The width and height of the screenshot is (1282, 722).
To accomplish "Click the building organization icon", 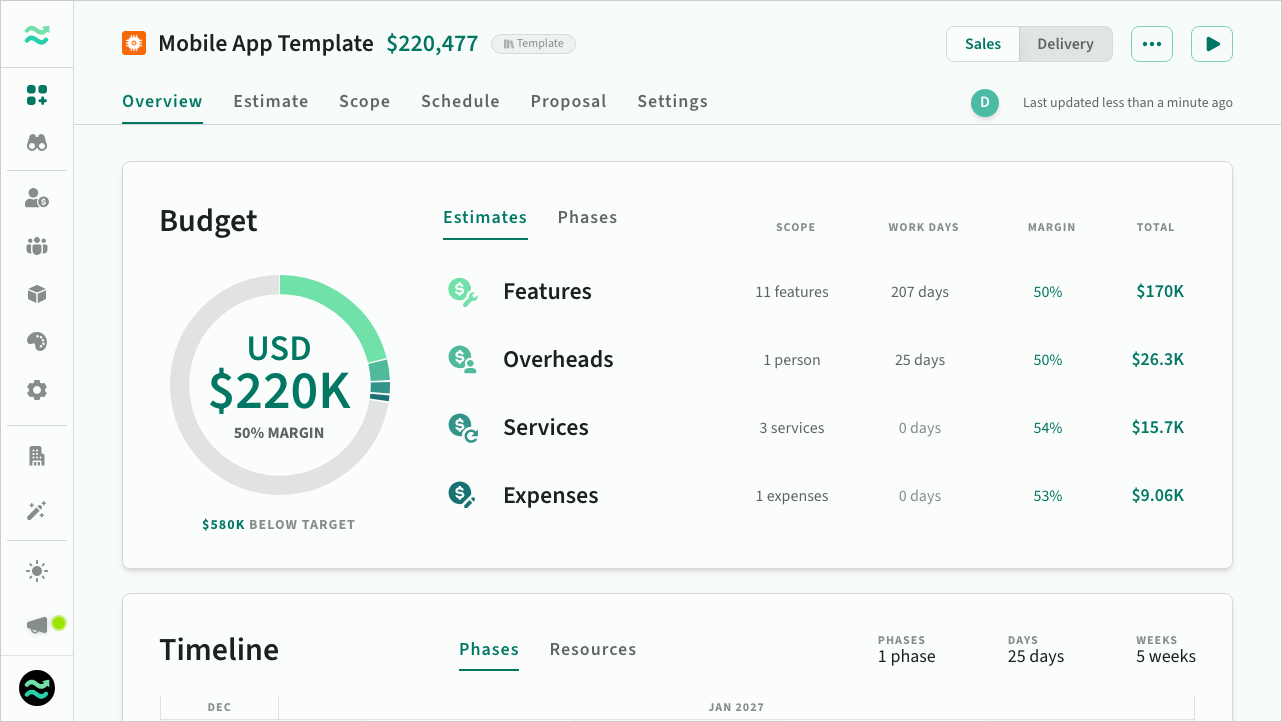I will [x=37, y=456].
